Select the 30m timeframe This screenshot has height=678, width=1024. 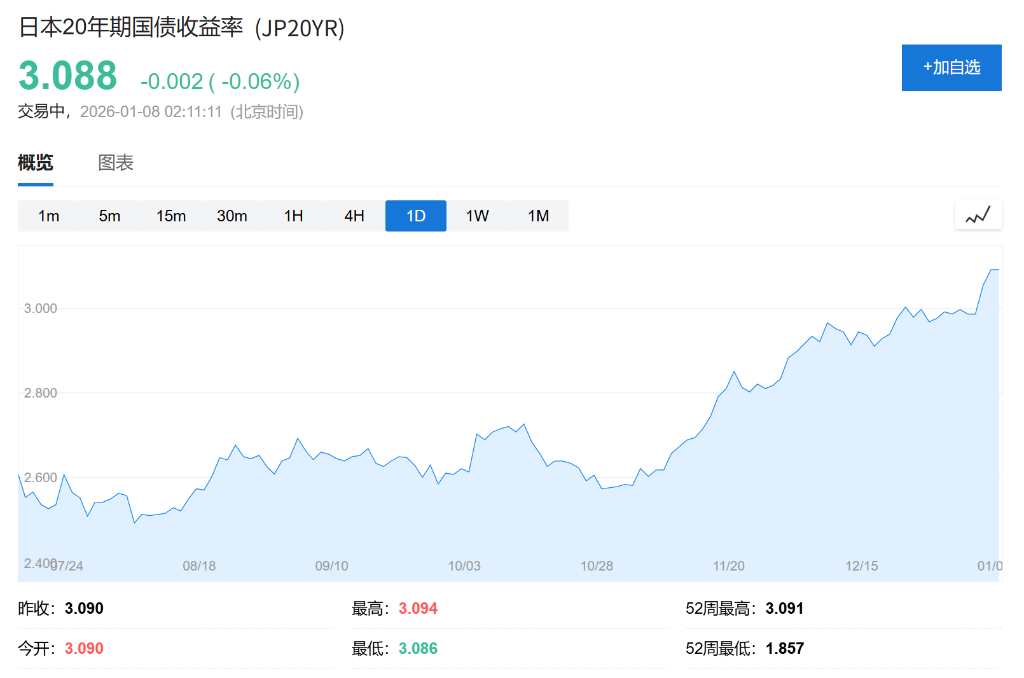[232, 215]
